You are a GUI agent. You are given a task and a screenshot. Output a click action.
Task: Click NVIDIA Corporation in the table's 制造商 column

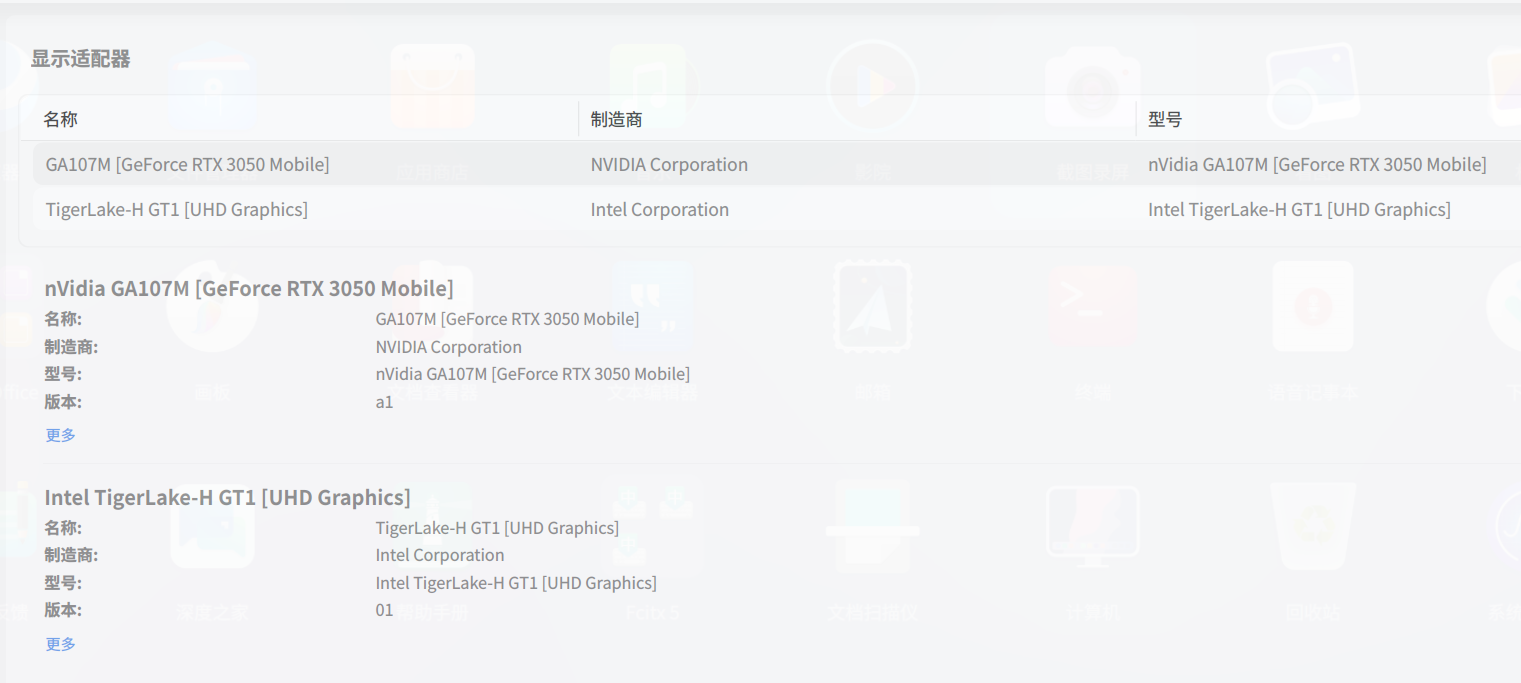pos(669,164)
